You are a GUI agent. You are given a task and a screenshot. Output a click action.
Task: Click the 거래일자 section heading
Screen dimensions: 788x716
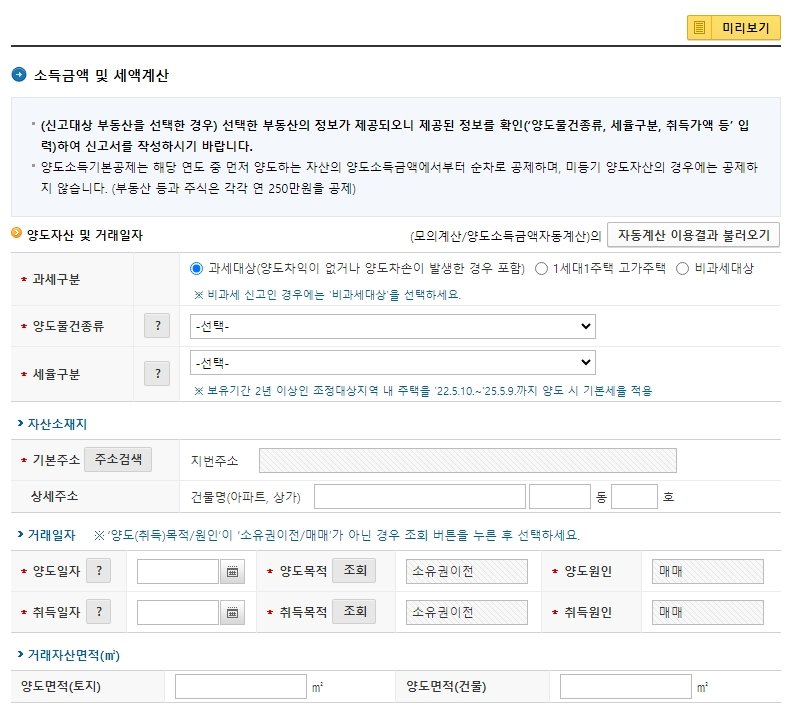point(51,535)
